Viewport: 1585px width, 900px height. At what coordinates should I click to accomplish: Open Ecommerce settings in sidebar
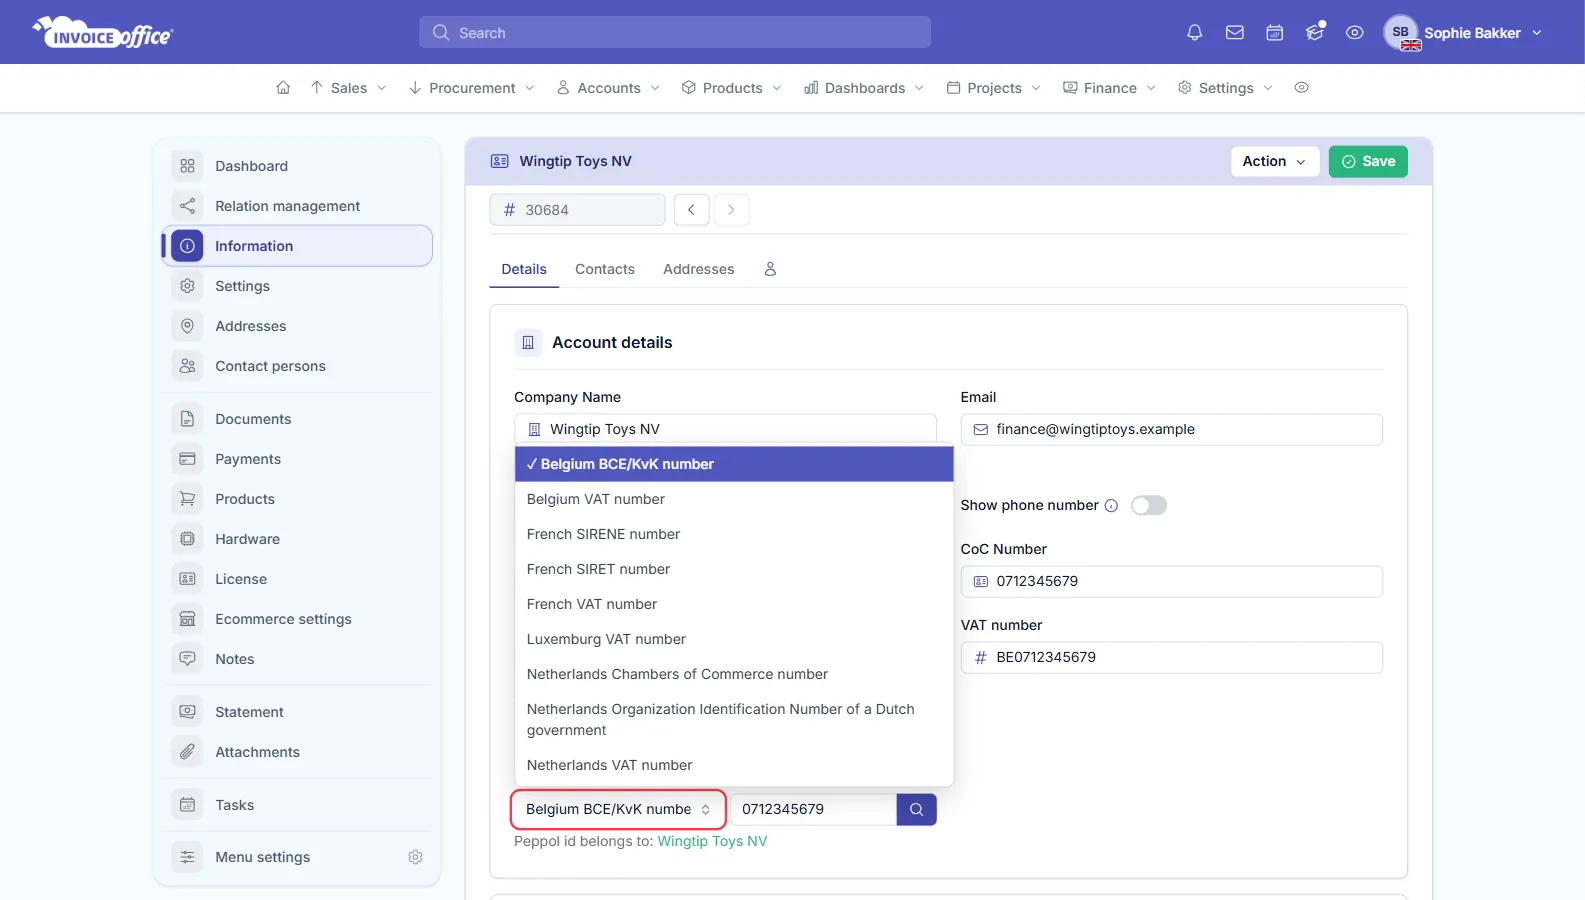coord(297,619)
